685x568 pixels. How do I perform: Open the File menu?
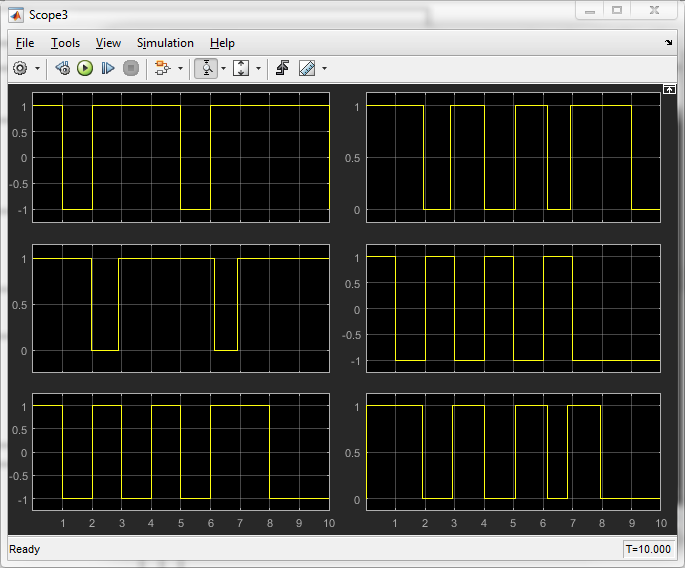[25, 43]
